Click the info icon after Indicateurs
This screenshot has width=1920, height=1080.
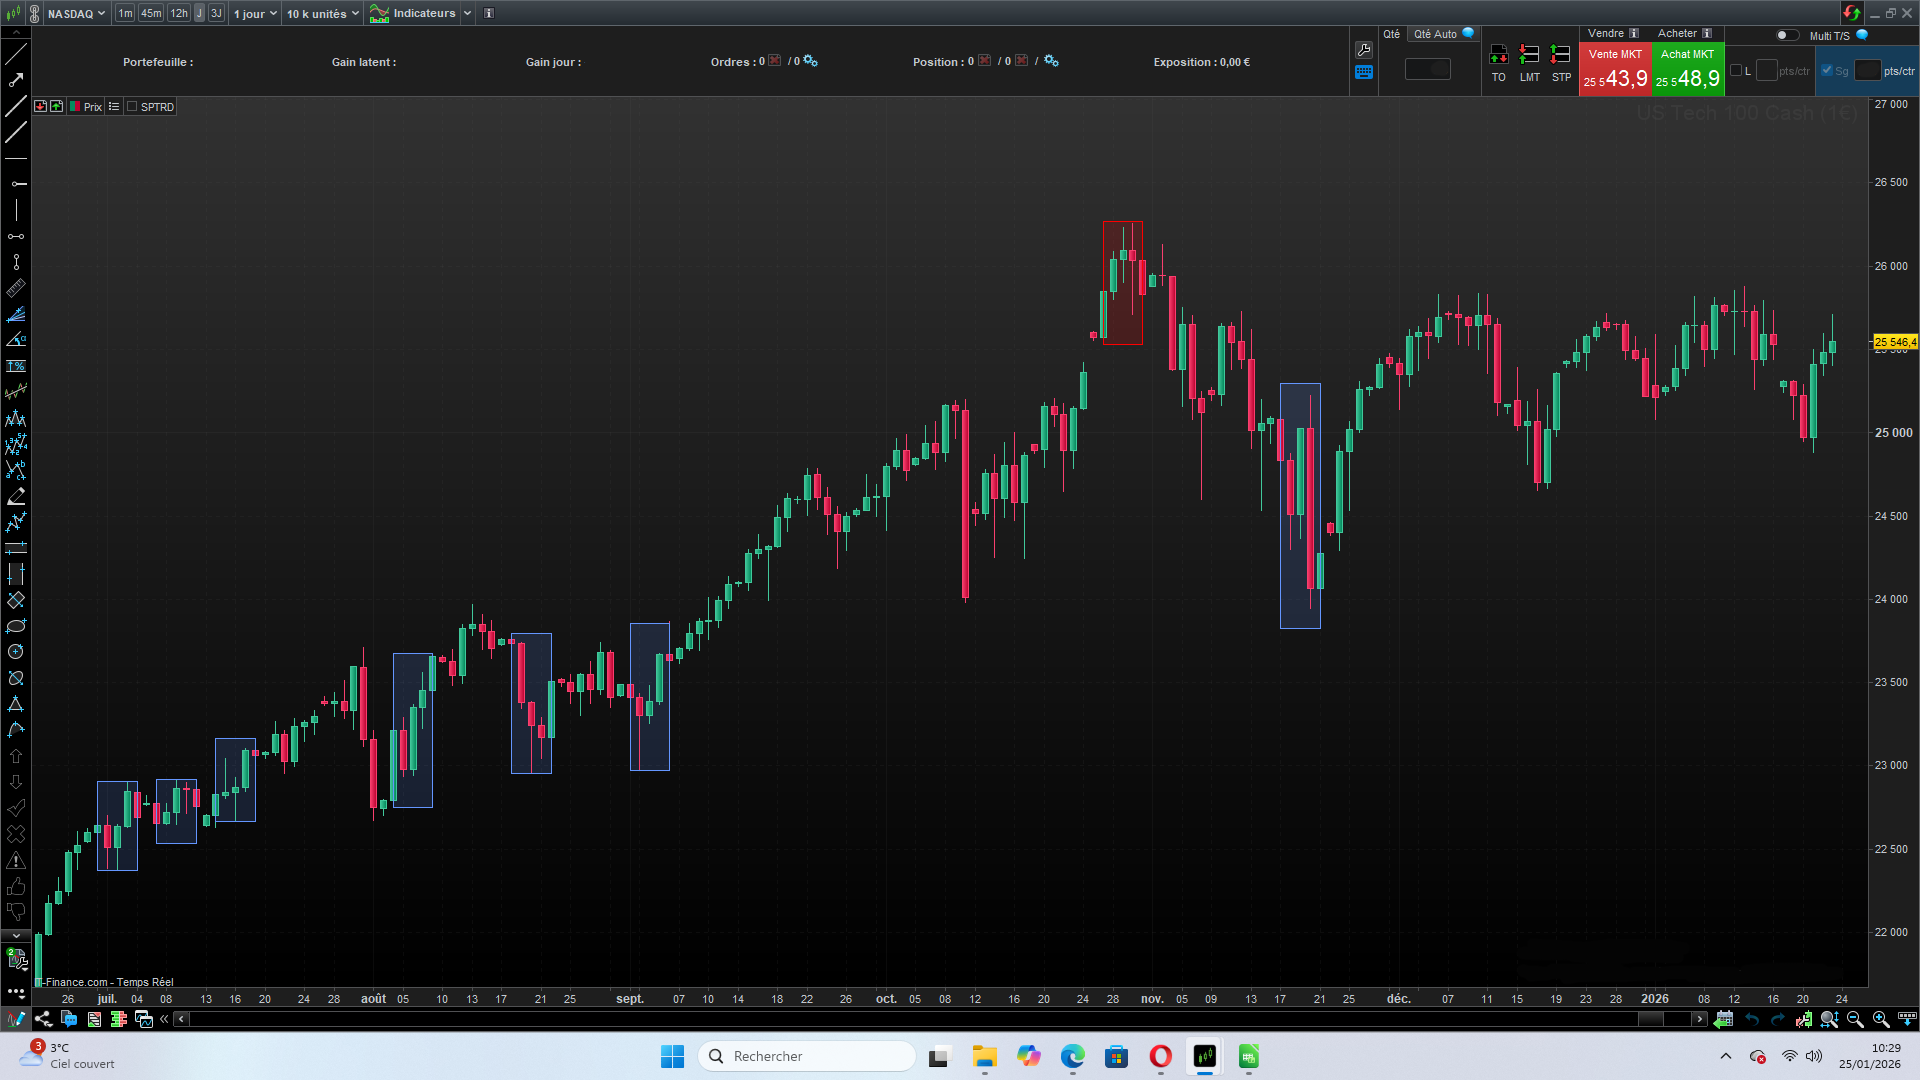pos(489,14)
